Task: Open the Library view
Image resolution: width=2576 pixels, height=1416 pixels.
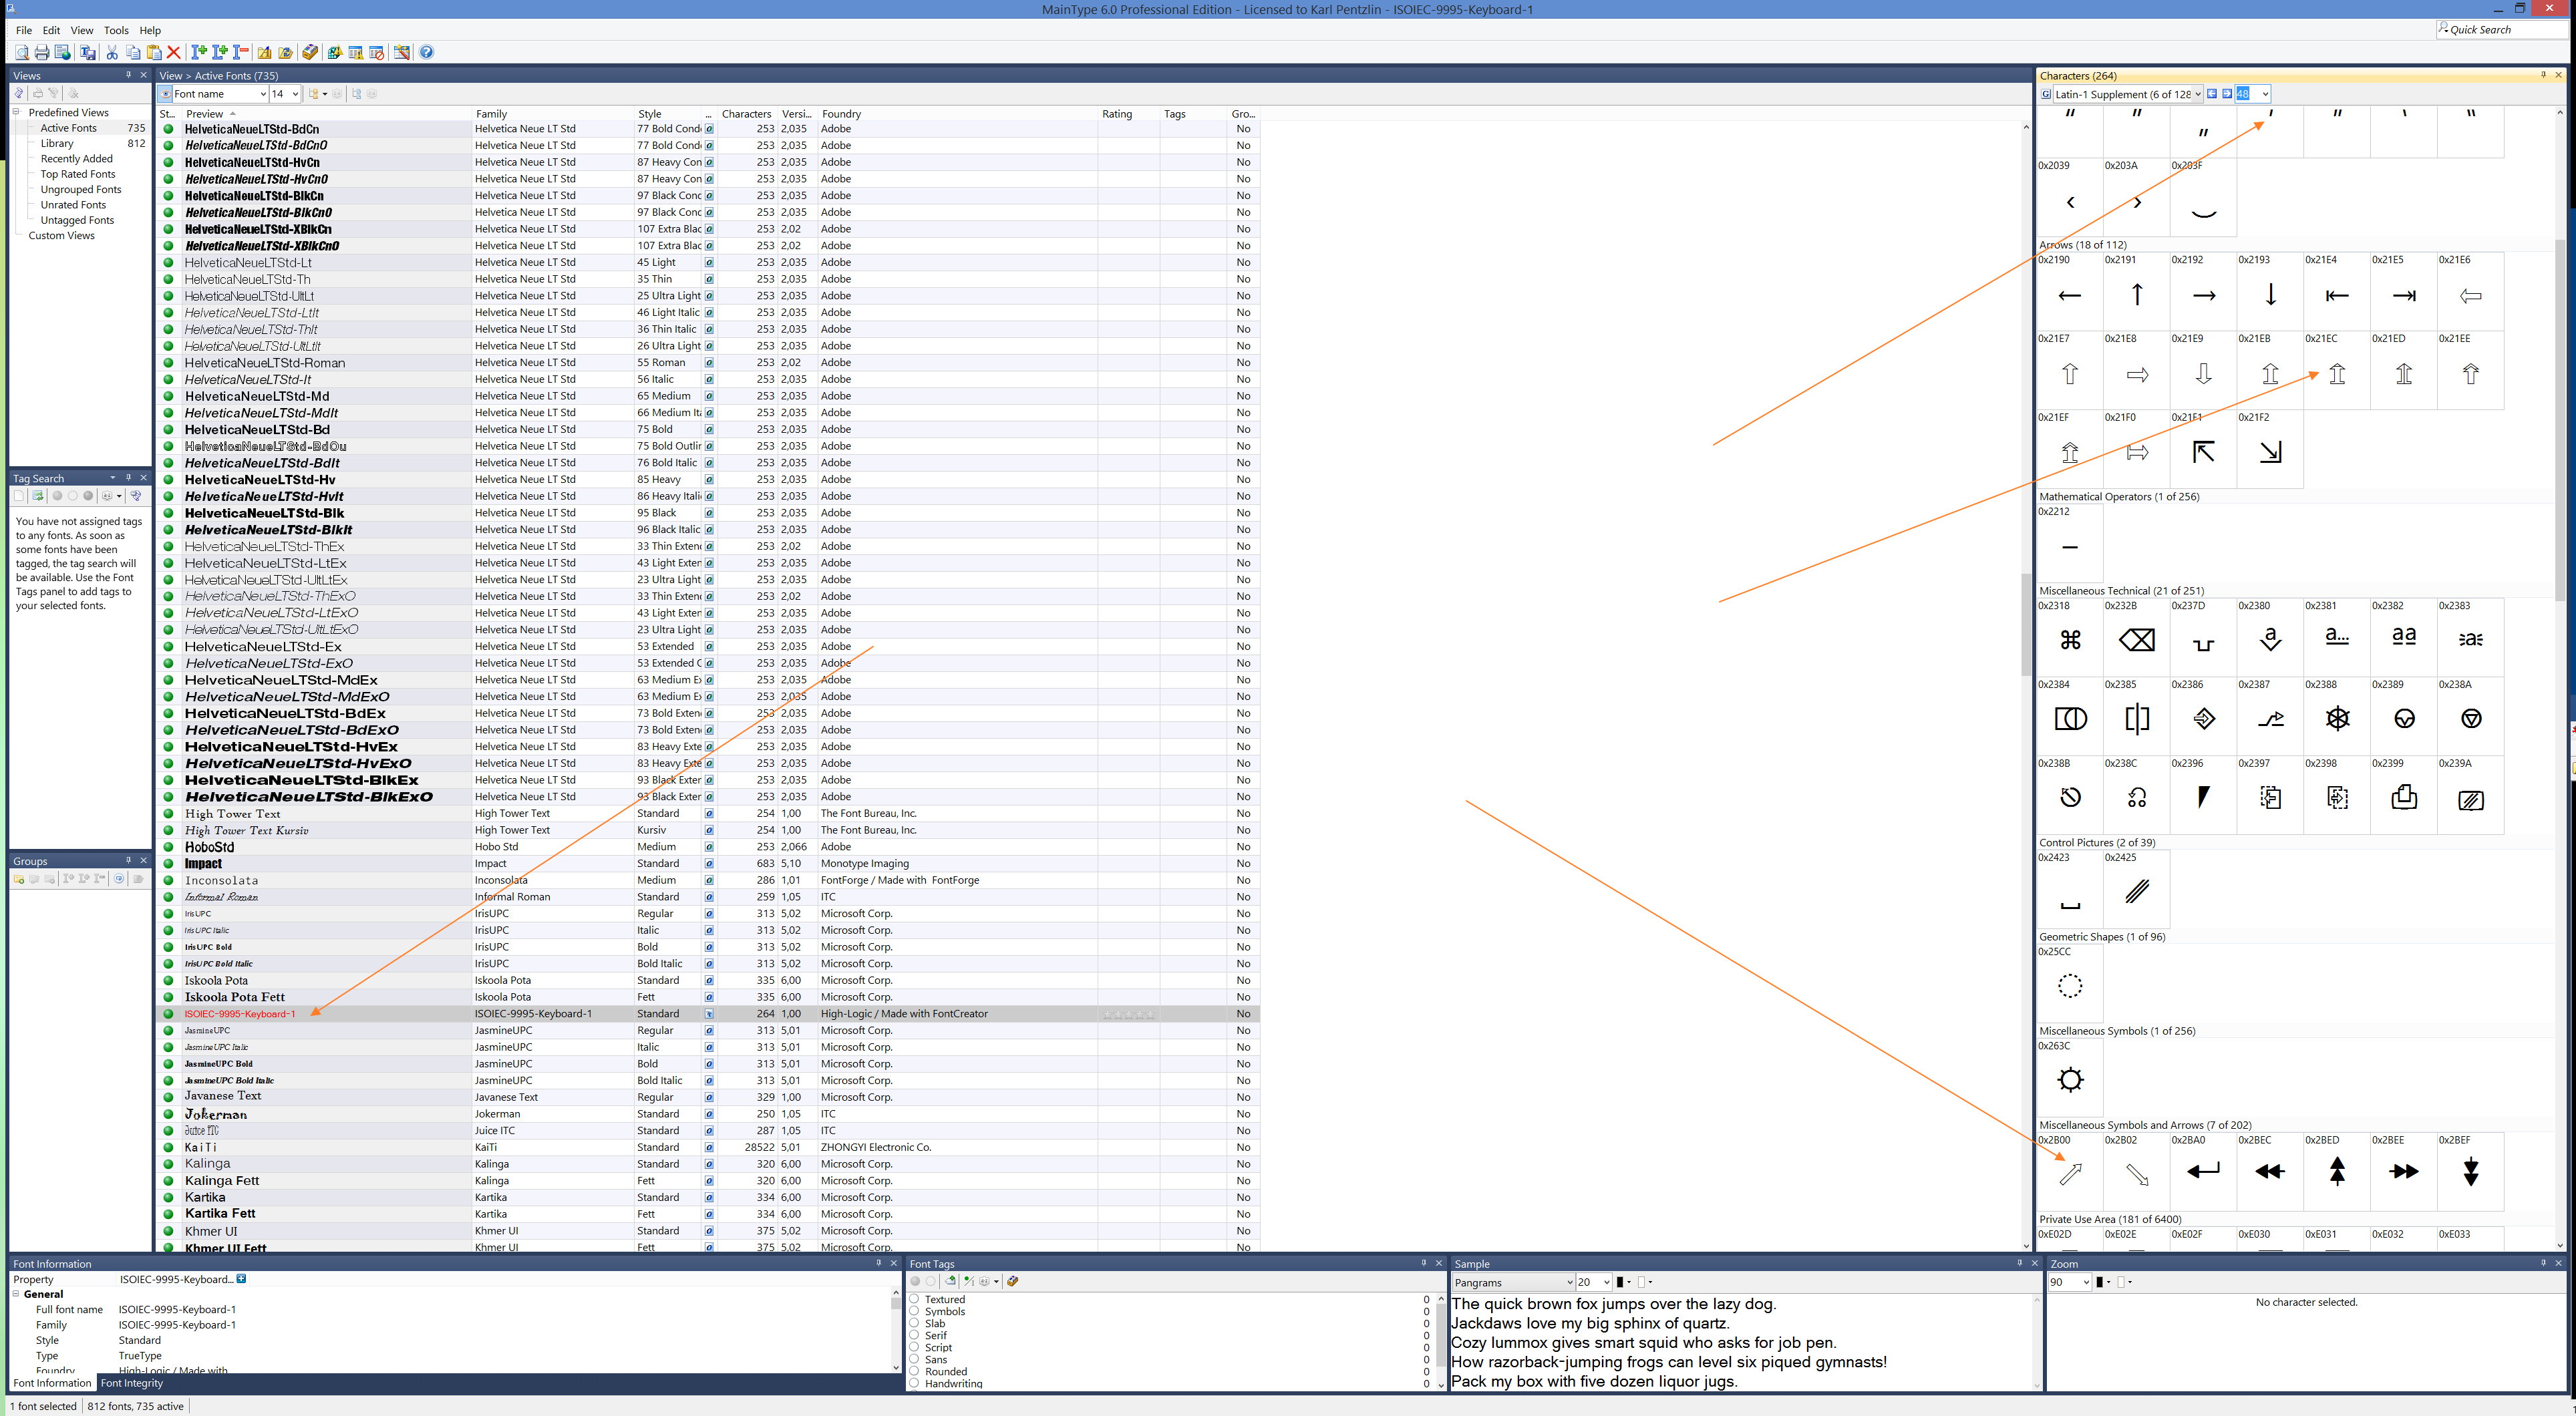Action: coord(57,143)
